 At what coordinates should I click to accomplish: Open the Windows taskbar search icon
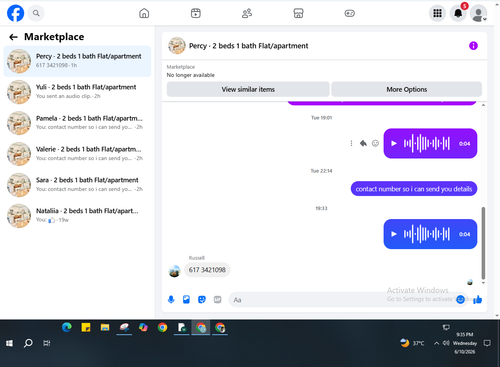tap(28, 343)
